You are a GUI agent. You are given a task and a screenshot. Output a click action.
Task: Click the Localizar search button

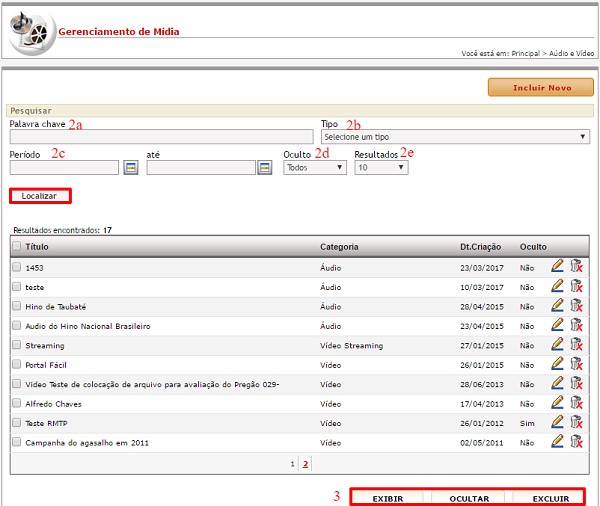[40, 196]
